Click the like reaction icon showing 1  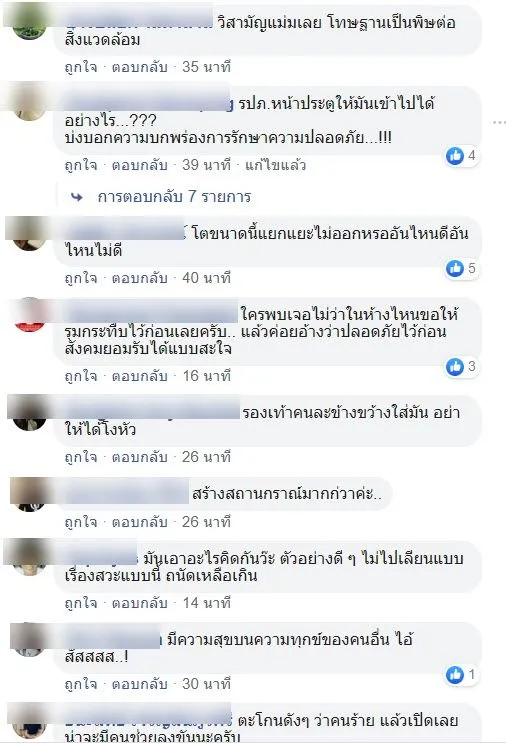455,674
